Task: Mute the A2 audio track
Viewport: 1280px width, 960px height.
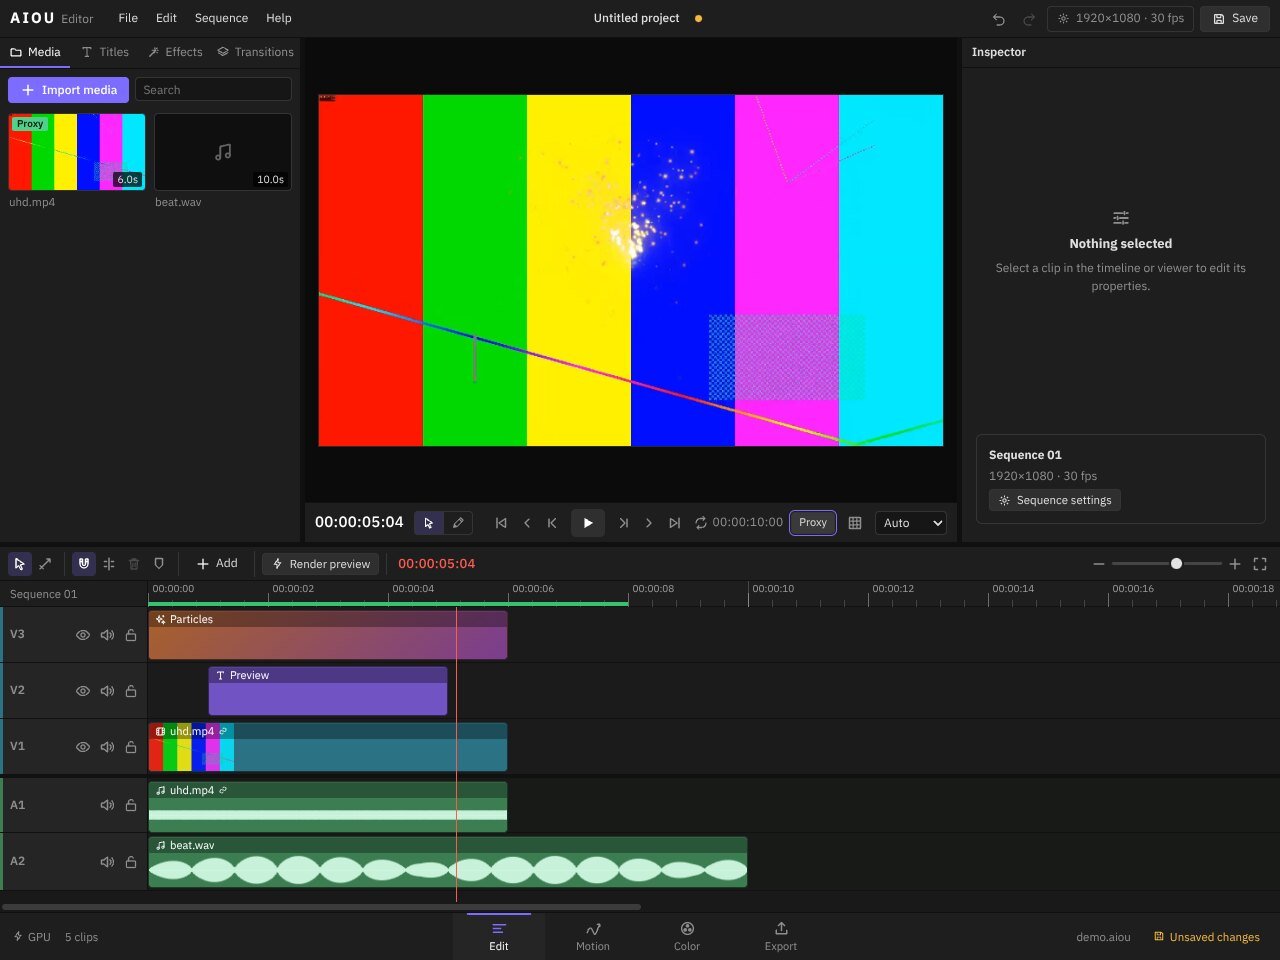Action: [107, 862]
